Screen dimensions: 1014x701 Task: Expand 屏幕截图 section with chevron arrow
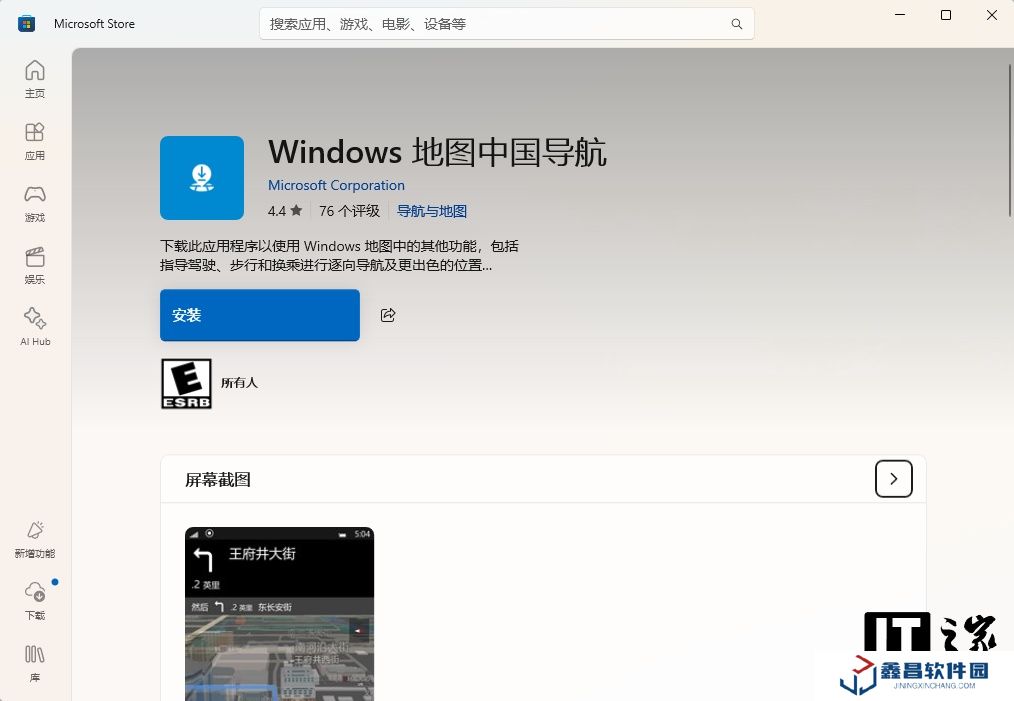tap(893, 479)
